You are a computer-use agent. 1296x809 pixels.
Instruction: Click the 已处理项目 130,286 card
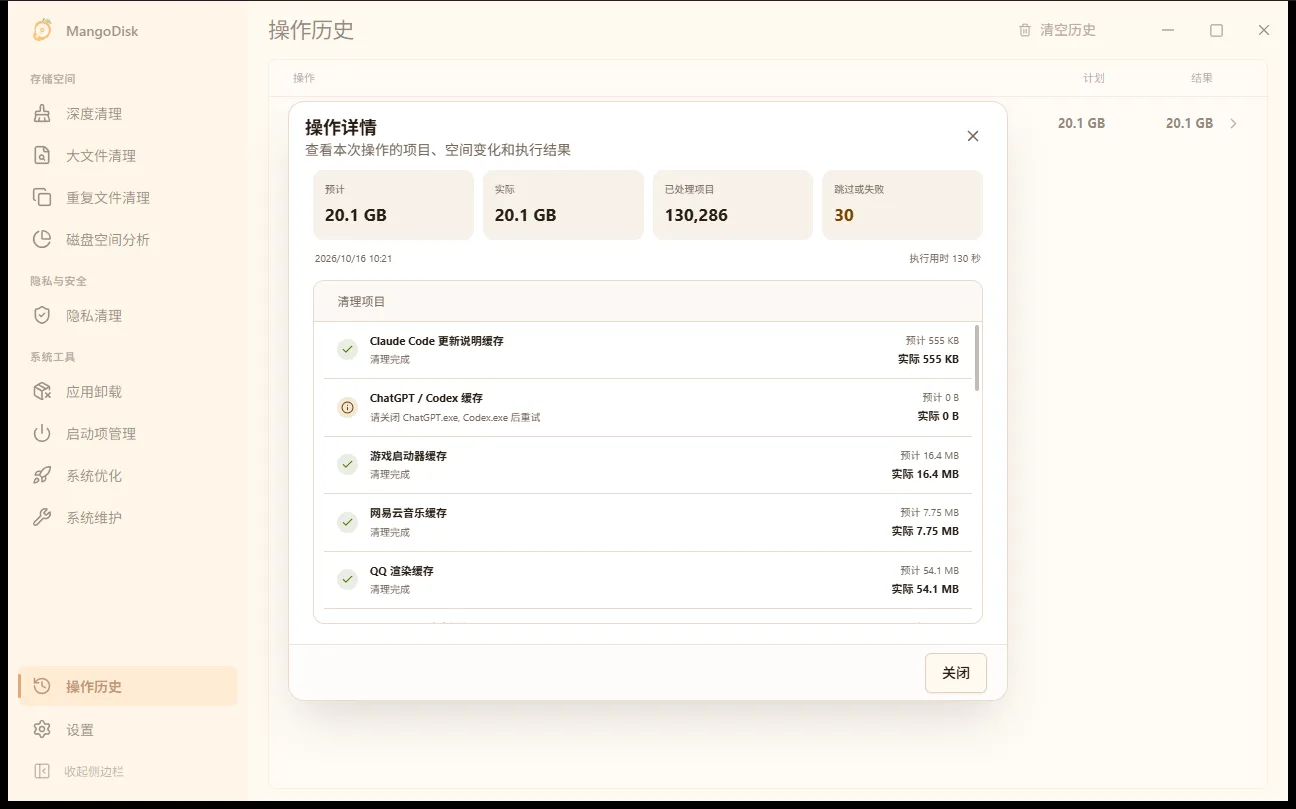(x=733, y=205)
